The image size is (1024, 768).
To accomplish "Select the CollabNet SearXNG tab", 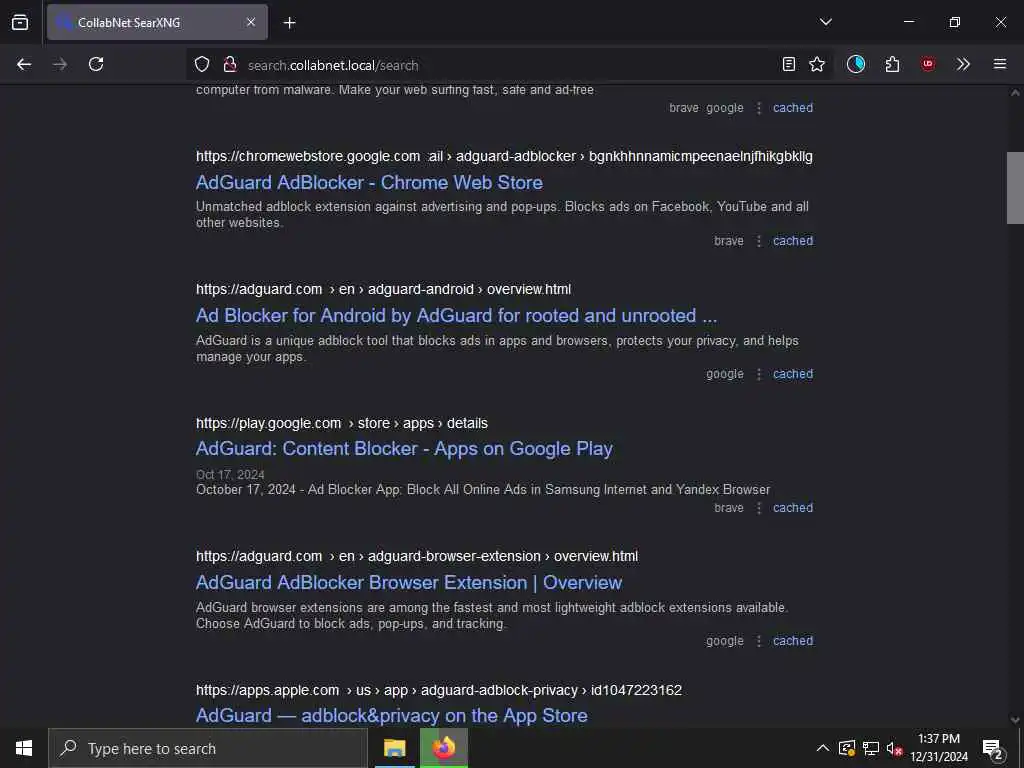I will 157,22.
